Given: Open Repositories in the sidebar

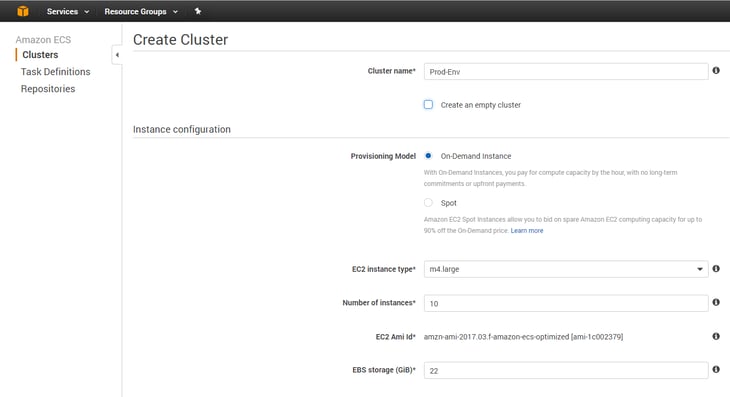Looking at the screenshot, I should 48,89.
